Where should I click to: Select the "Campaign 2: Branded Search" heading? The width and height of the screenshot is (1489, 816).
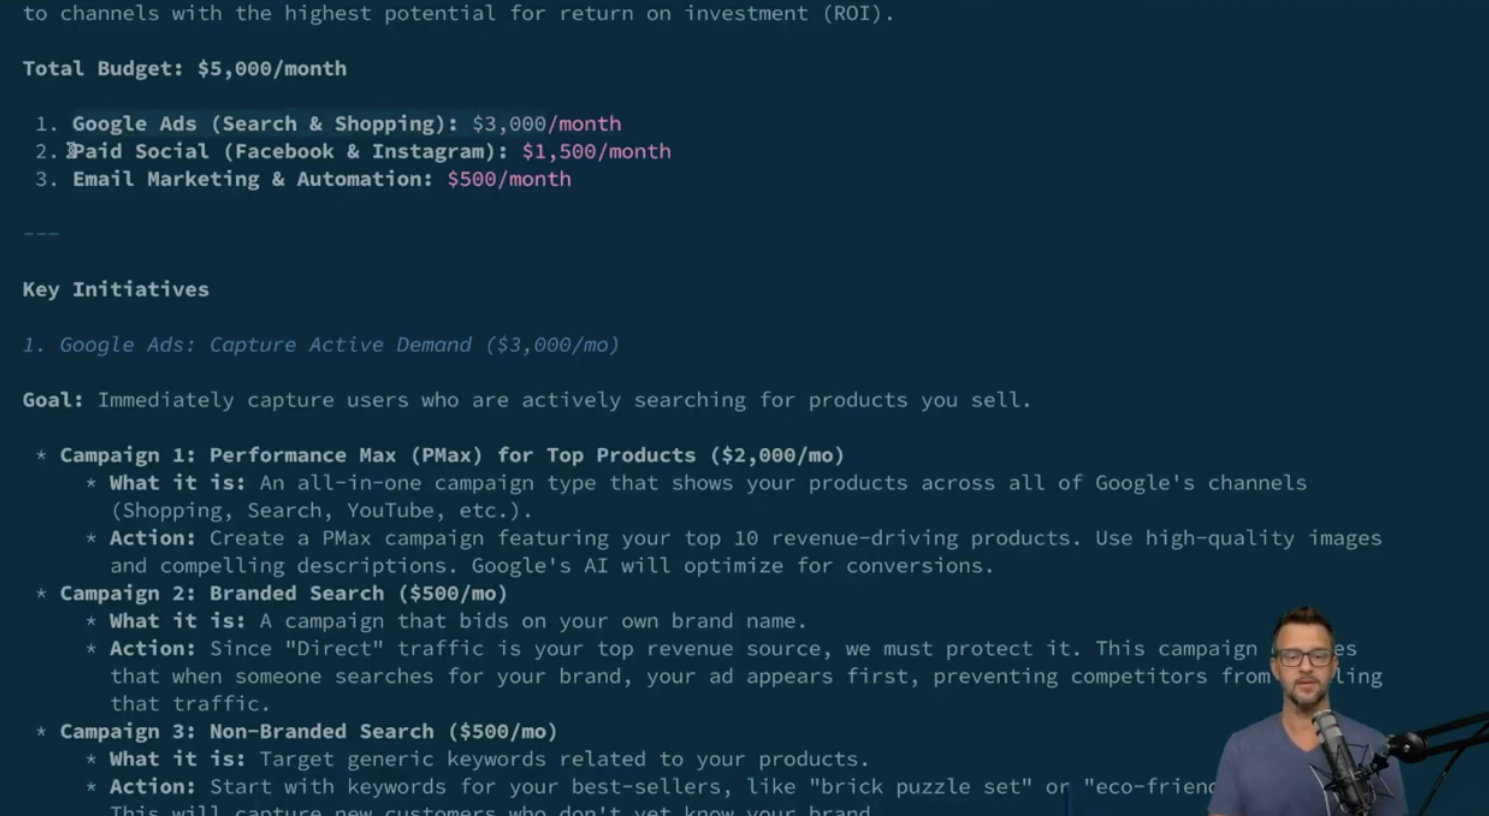point(283,594)
